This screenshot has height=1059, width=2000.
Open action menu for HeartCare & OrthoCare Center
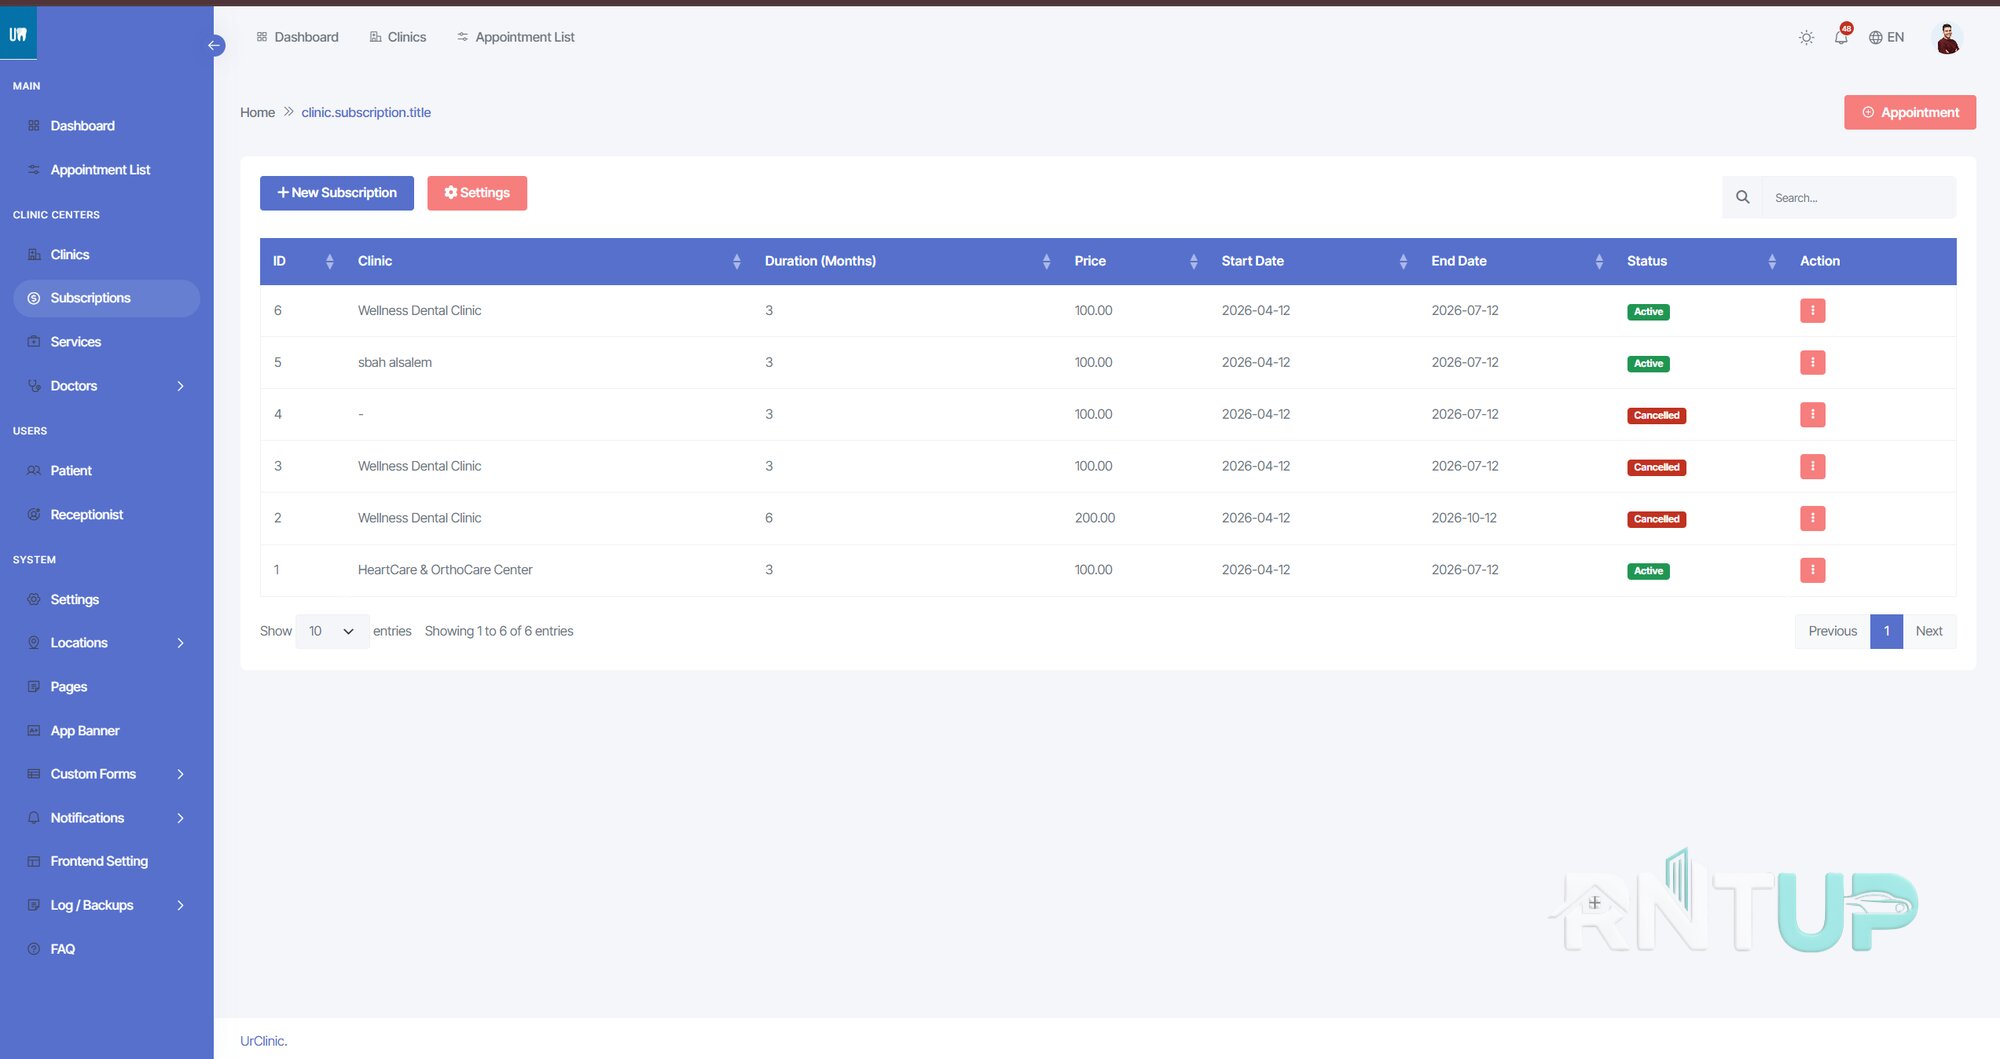[1812, 570]
